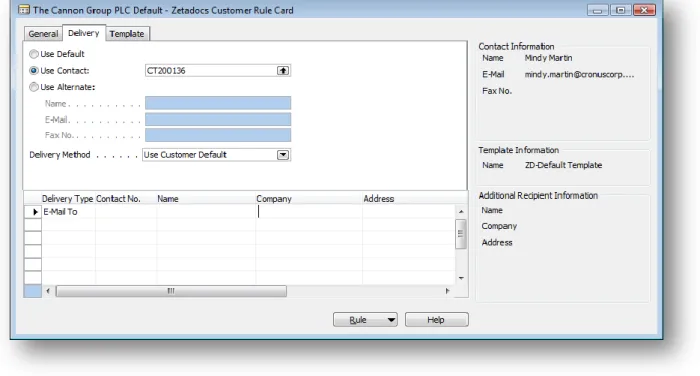The image size is (700, 376).
Task: Click the contact lookup arrow for CT200136
Action: [283, 71]
